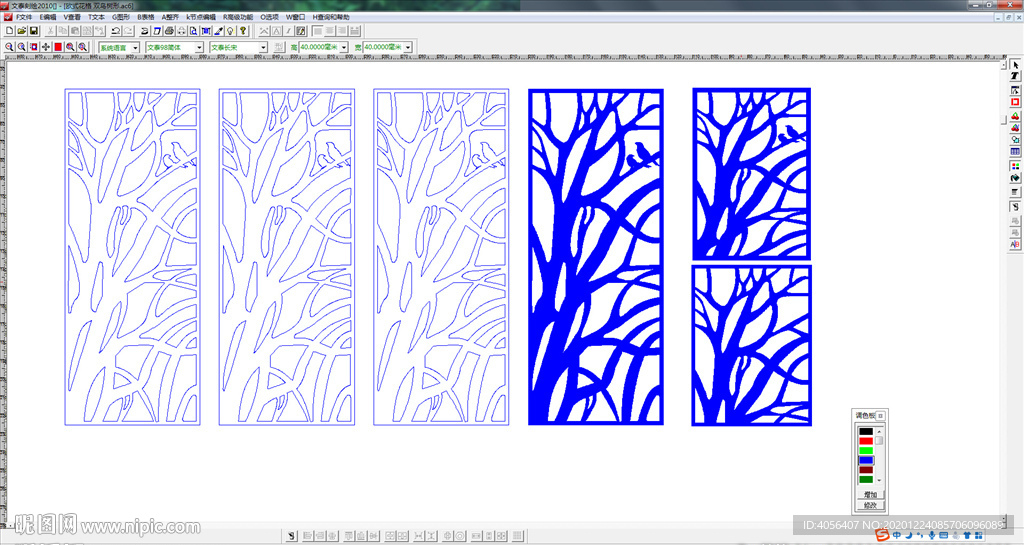Click the AB text icon on right toolbar
This screenshot has width=1024, height=545.
1016,245
